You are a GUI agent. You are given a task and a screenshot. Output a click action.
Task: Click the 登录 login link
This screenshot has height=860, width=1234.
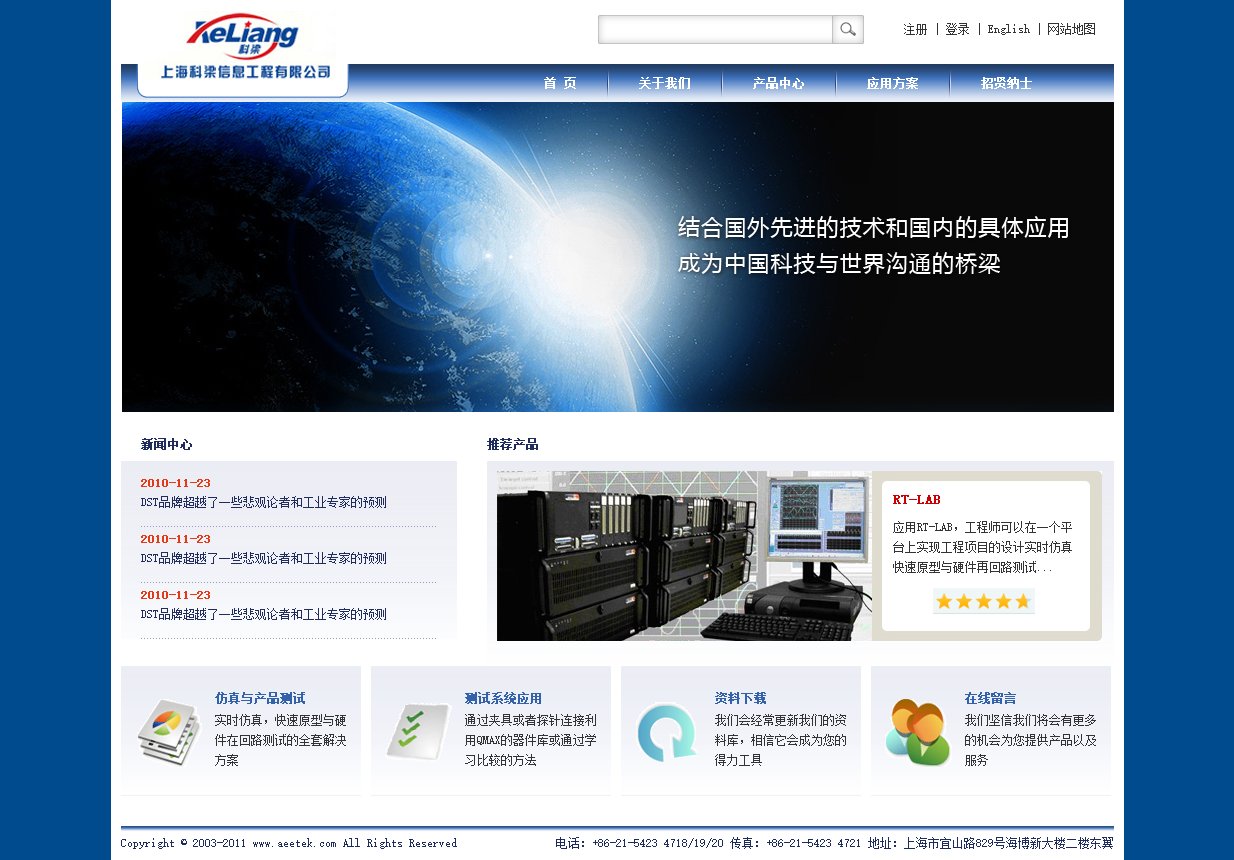(957, 30)
